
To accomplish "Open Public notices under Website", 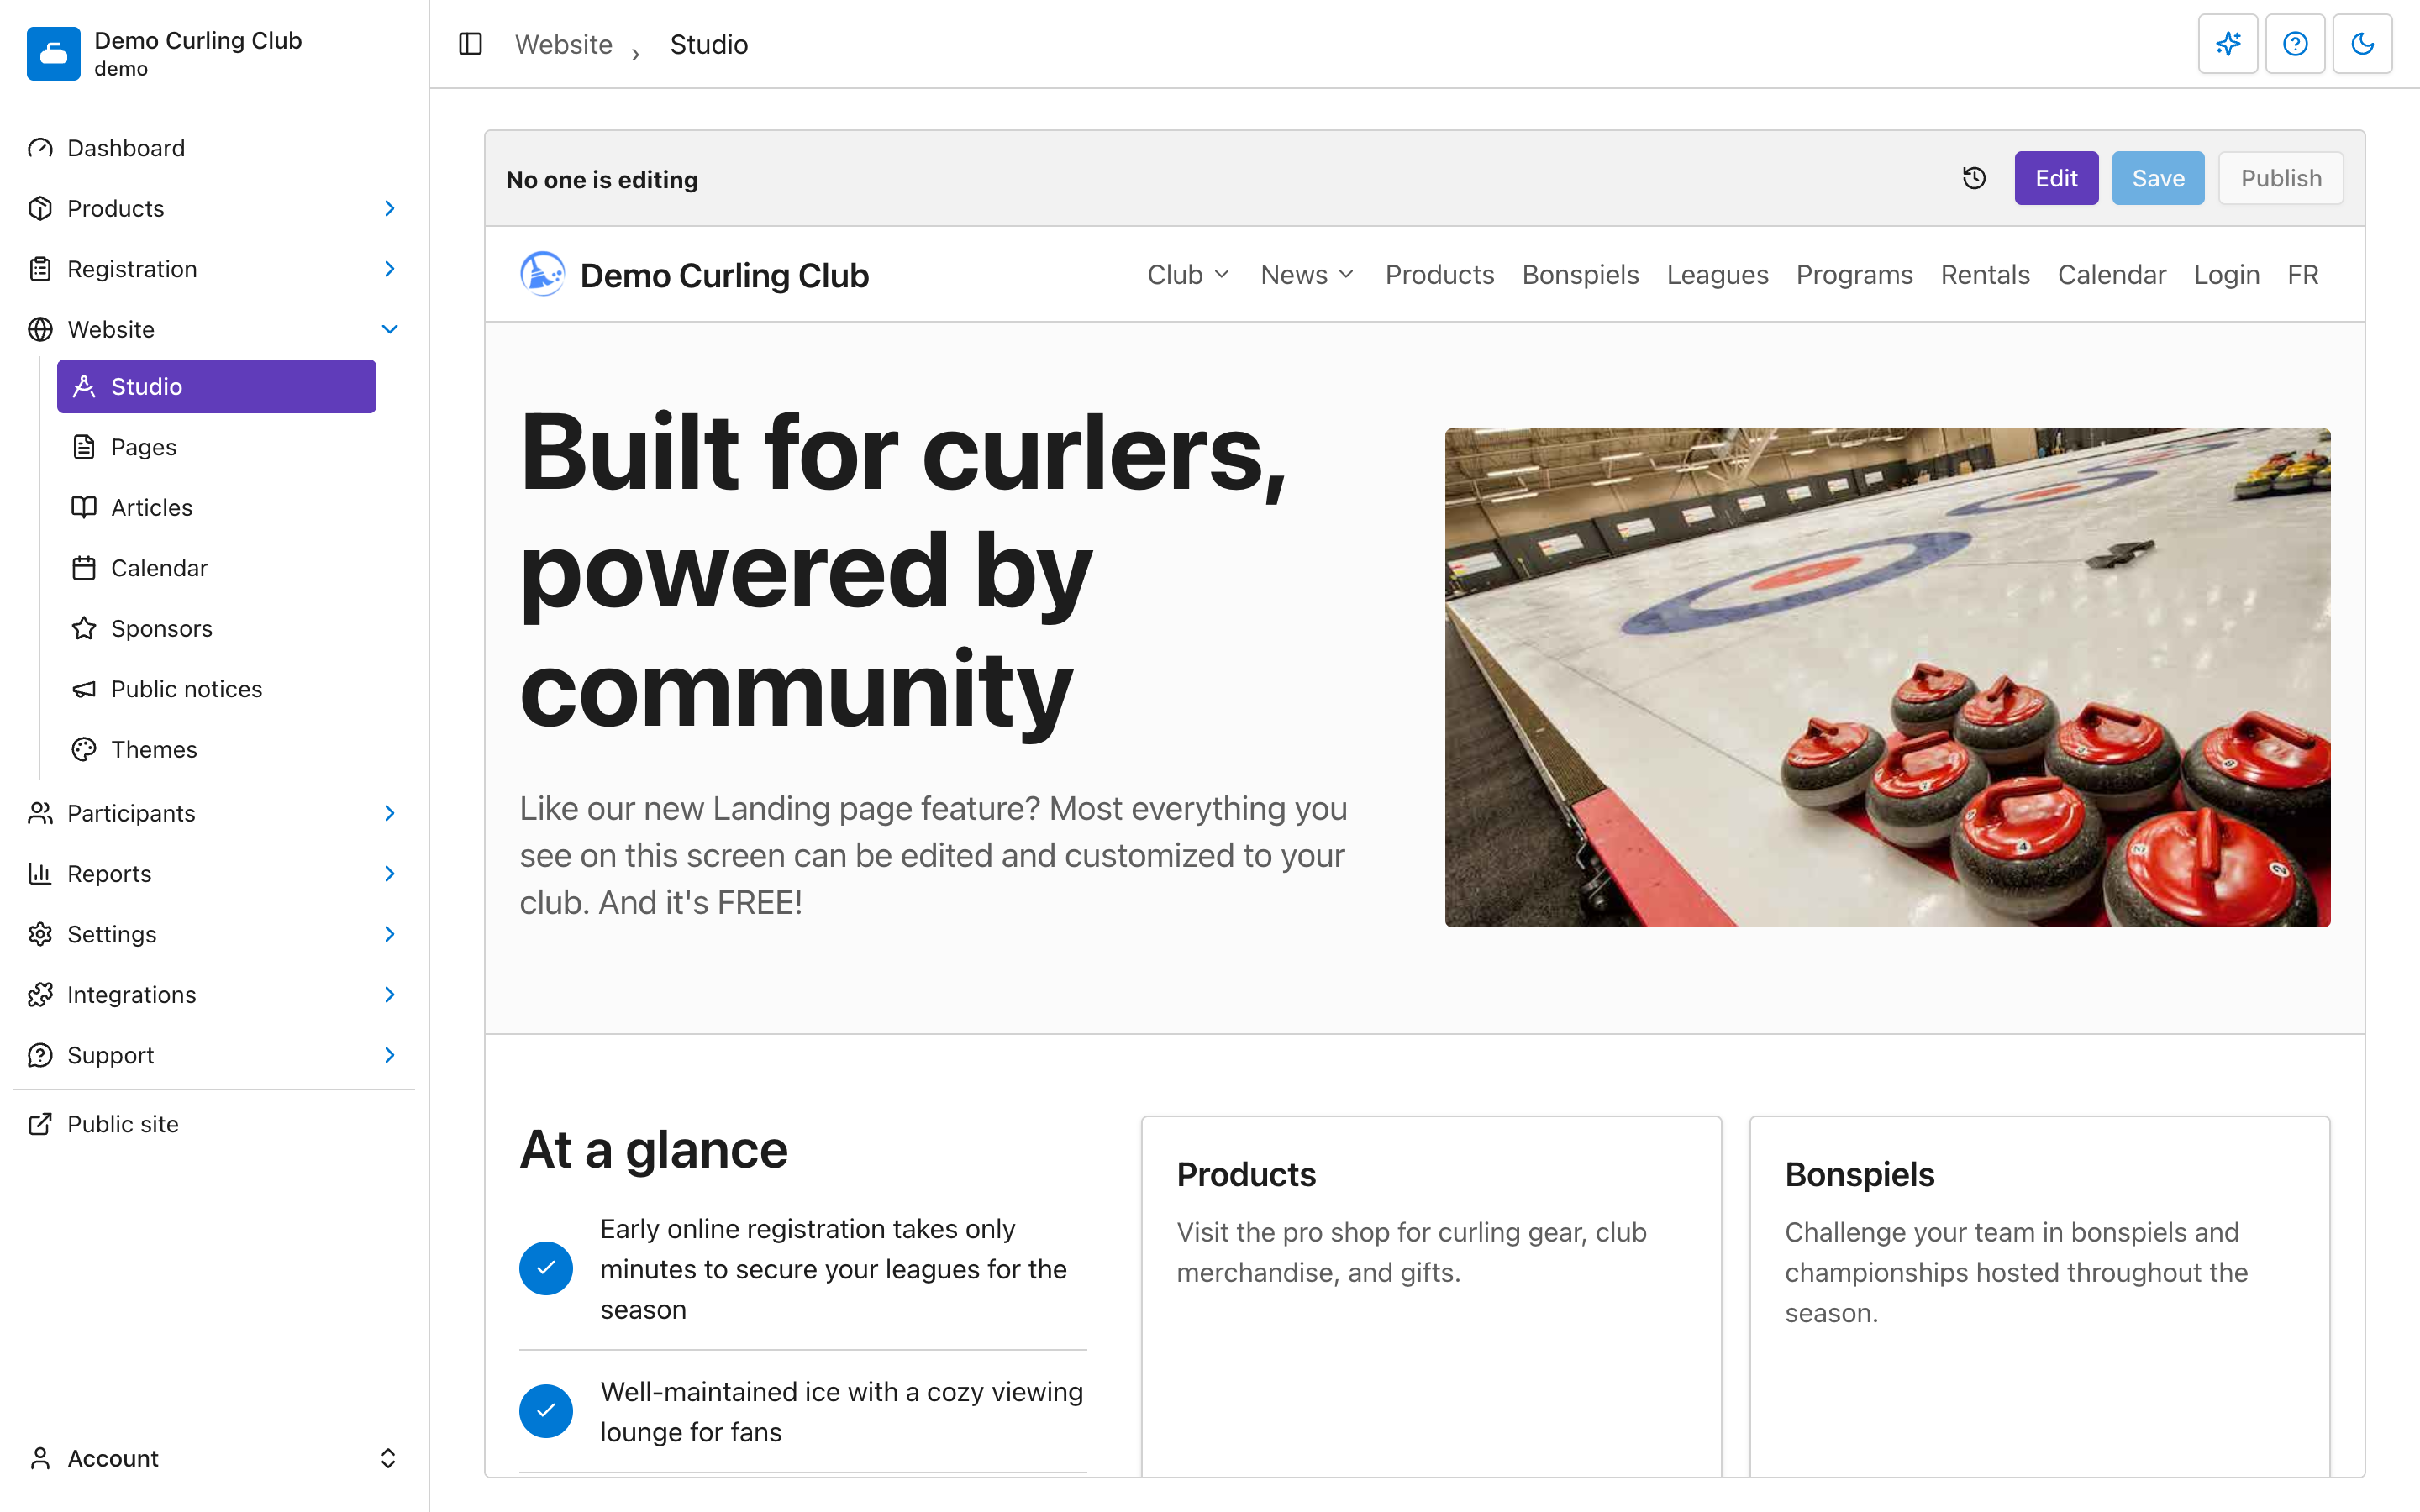I will [216, 689].
